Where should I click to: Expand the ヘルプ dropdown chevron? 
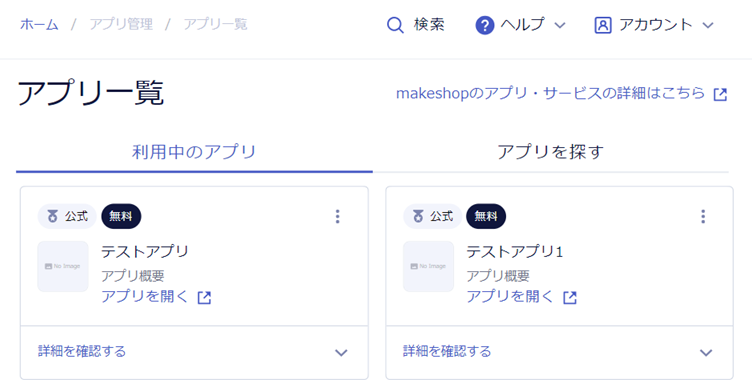[x=560, y=25]
